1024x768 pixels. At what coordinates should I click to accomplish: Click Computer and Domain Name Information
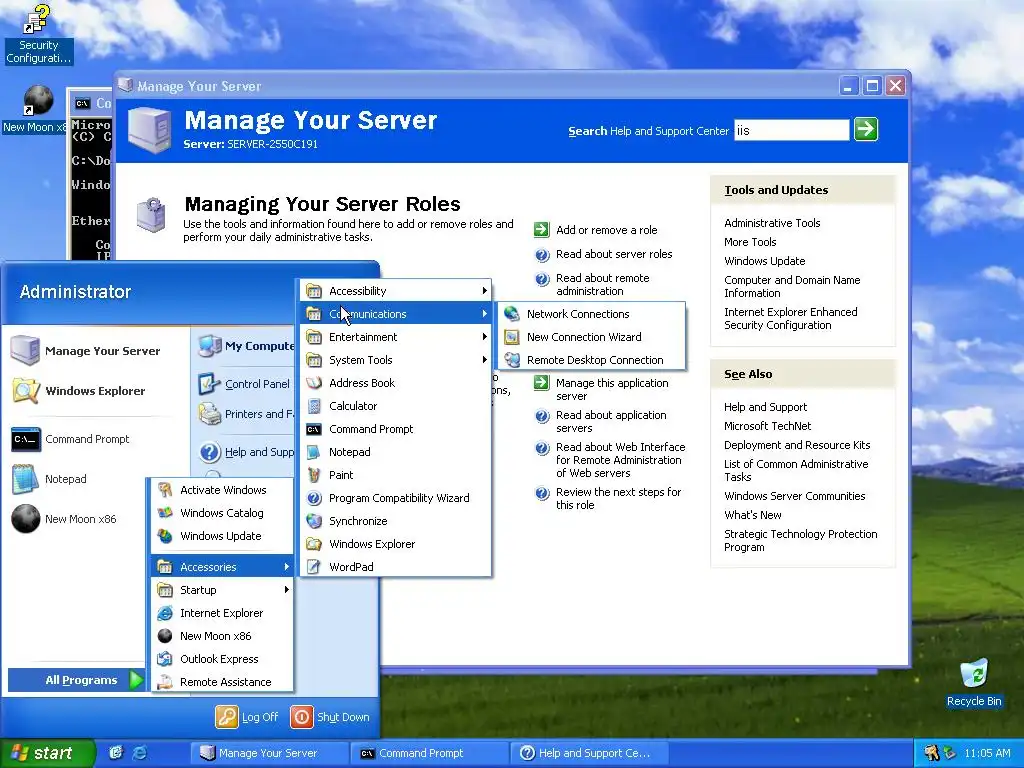click(792, 287)
